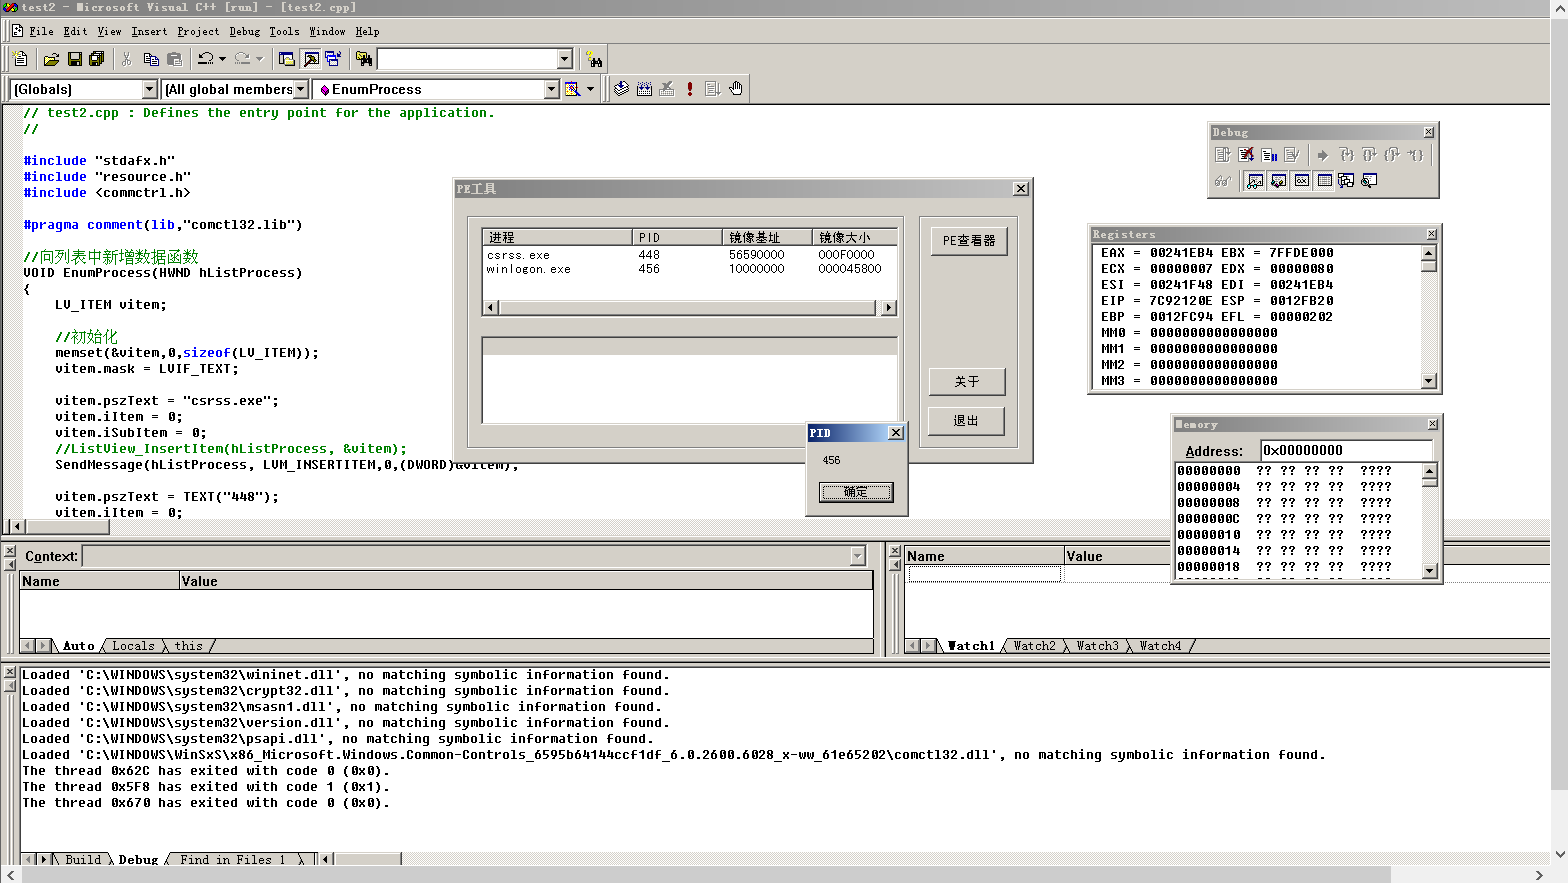Click the Paste clipboard icon
Viewport: 1568px width, 883px height.
coord(174,59)
